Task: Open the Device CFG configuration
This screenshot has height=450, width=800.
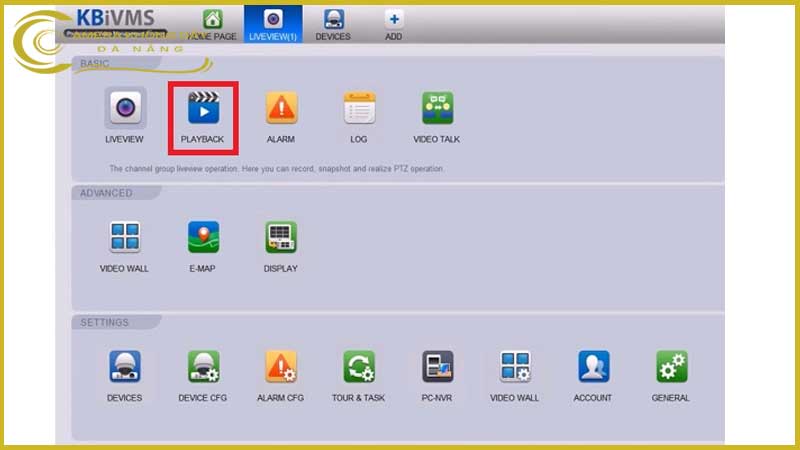Action: pyautogui.click(x=203, y=367)
